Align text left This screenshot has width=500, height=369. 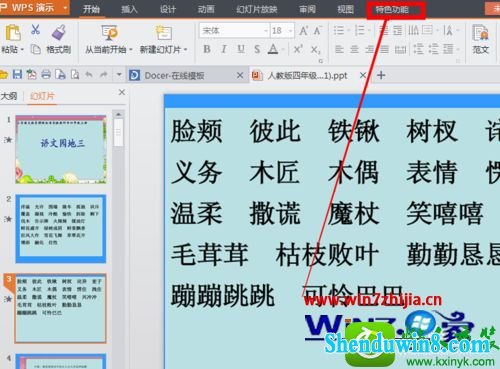pos(339,49)
